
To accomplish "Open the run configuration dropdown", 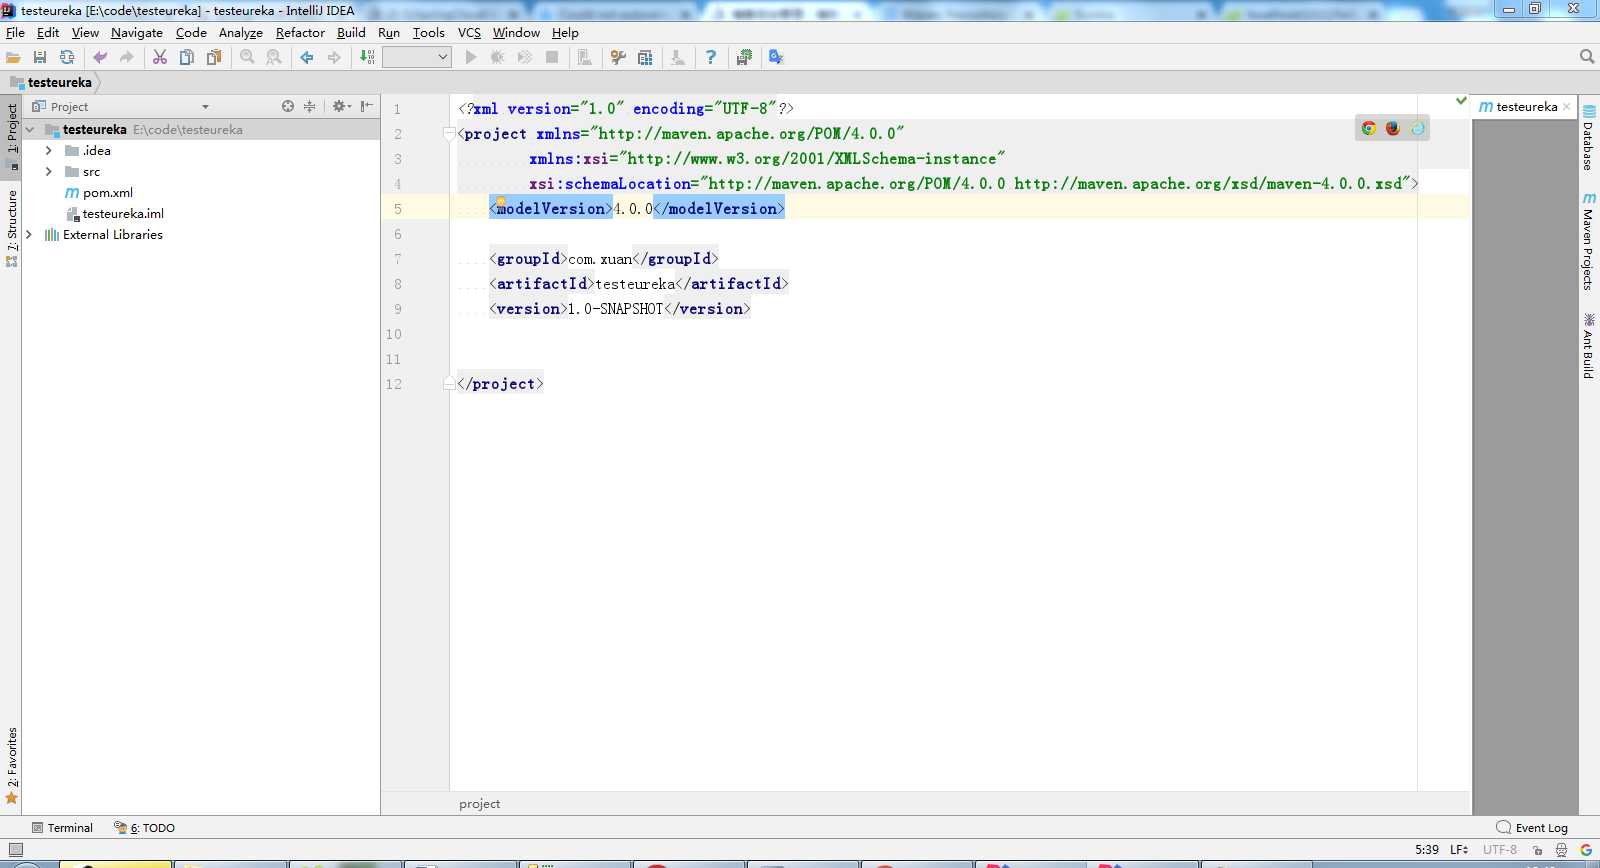I will 417,57.
